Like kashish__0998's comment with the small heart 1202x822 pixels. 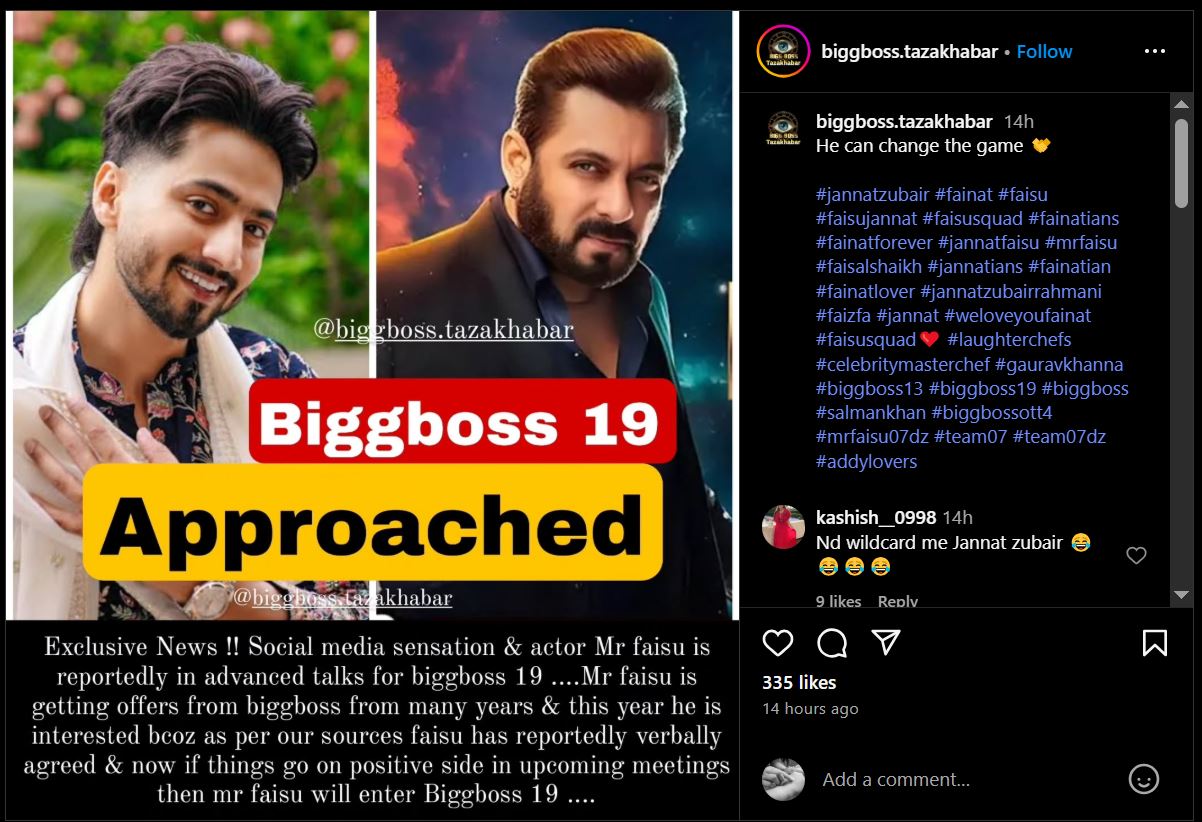click(x=1136, y=555)
